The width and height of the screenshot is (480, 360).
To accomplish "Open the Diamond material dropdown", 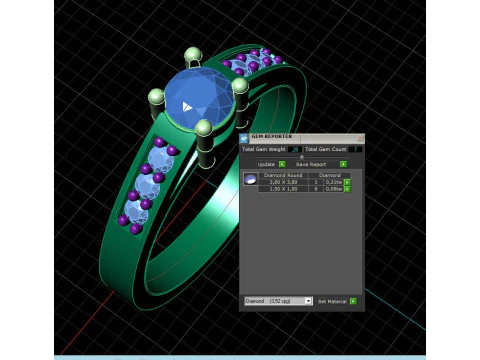I will tap(278, 301).
